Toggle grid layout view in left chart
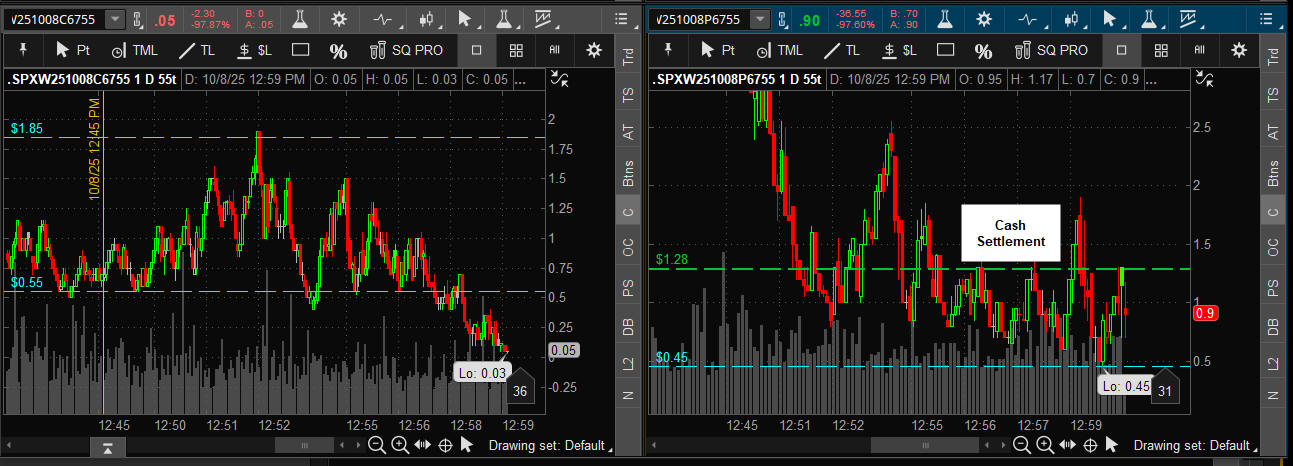1293x466 pixels. pyautogui.click(x=515, y=50)
